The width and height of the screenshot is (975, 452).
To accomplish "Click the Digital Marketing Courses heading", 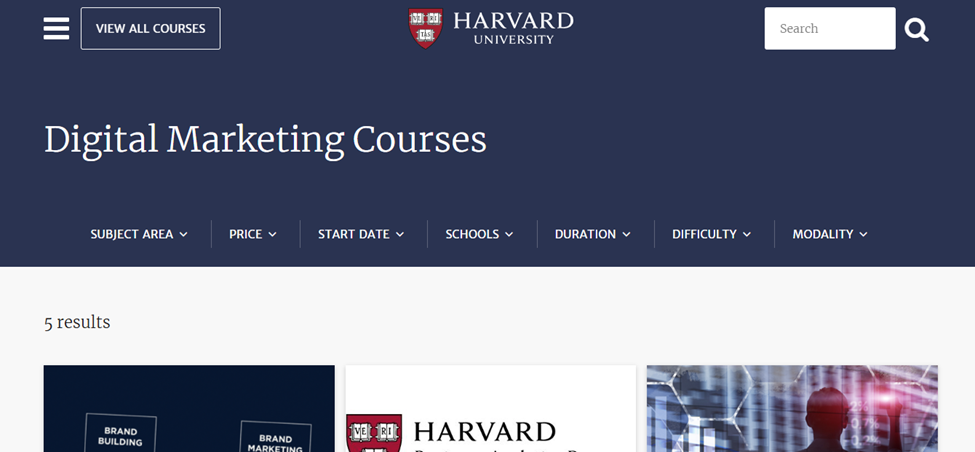I will pos(265,139).
